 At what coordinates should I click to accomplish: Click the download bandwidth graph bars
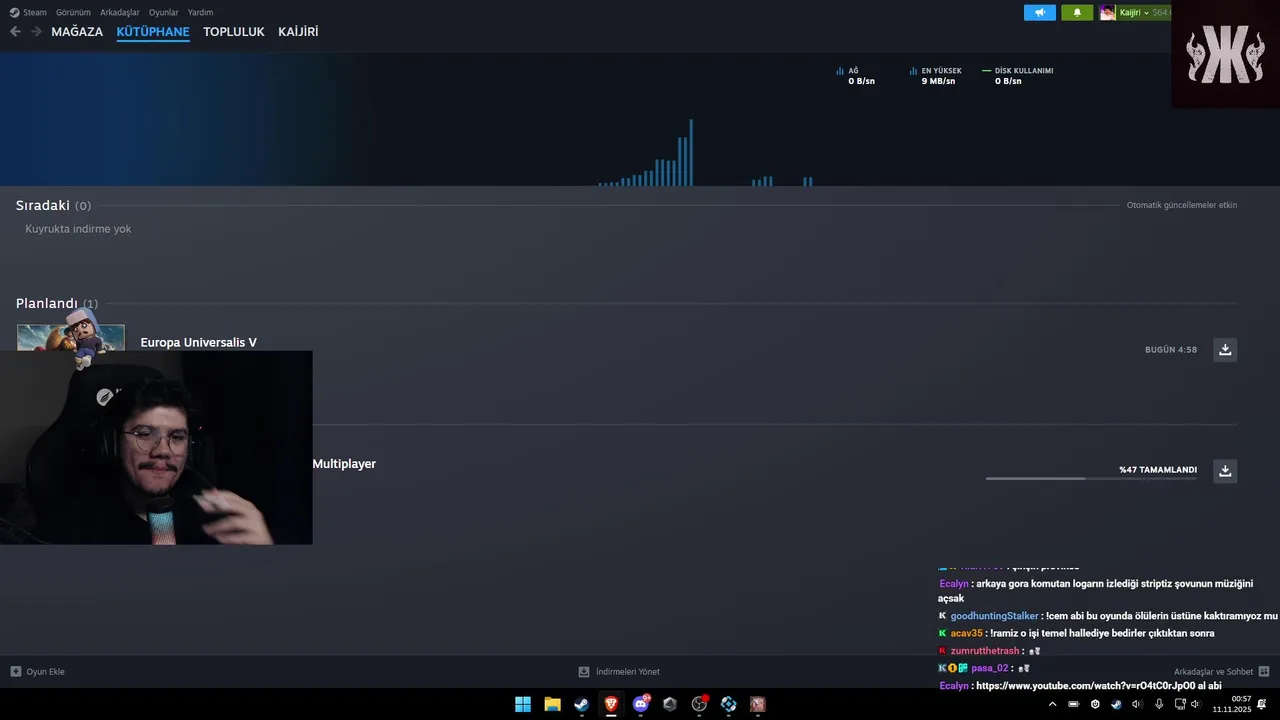(x=705, y=152)
